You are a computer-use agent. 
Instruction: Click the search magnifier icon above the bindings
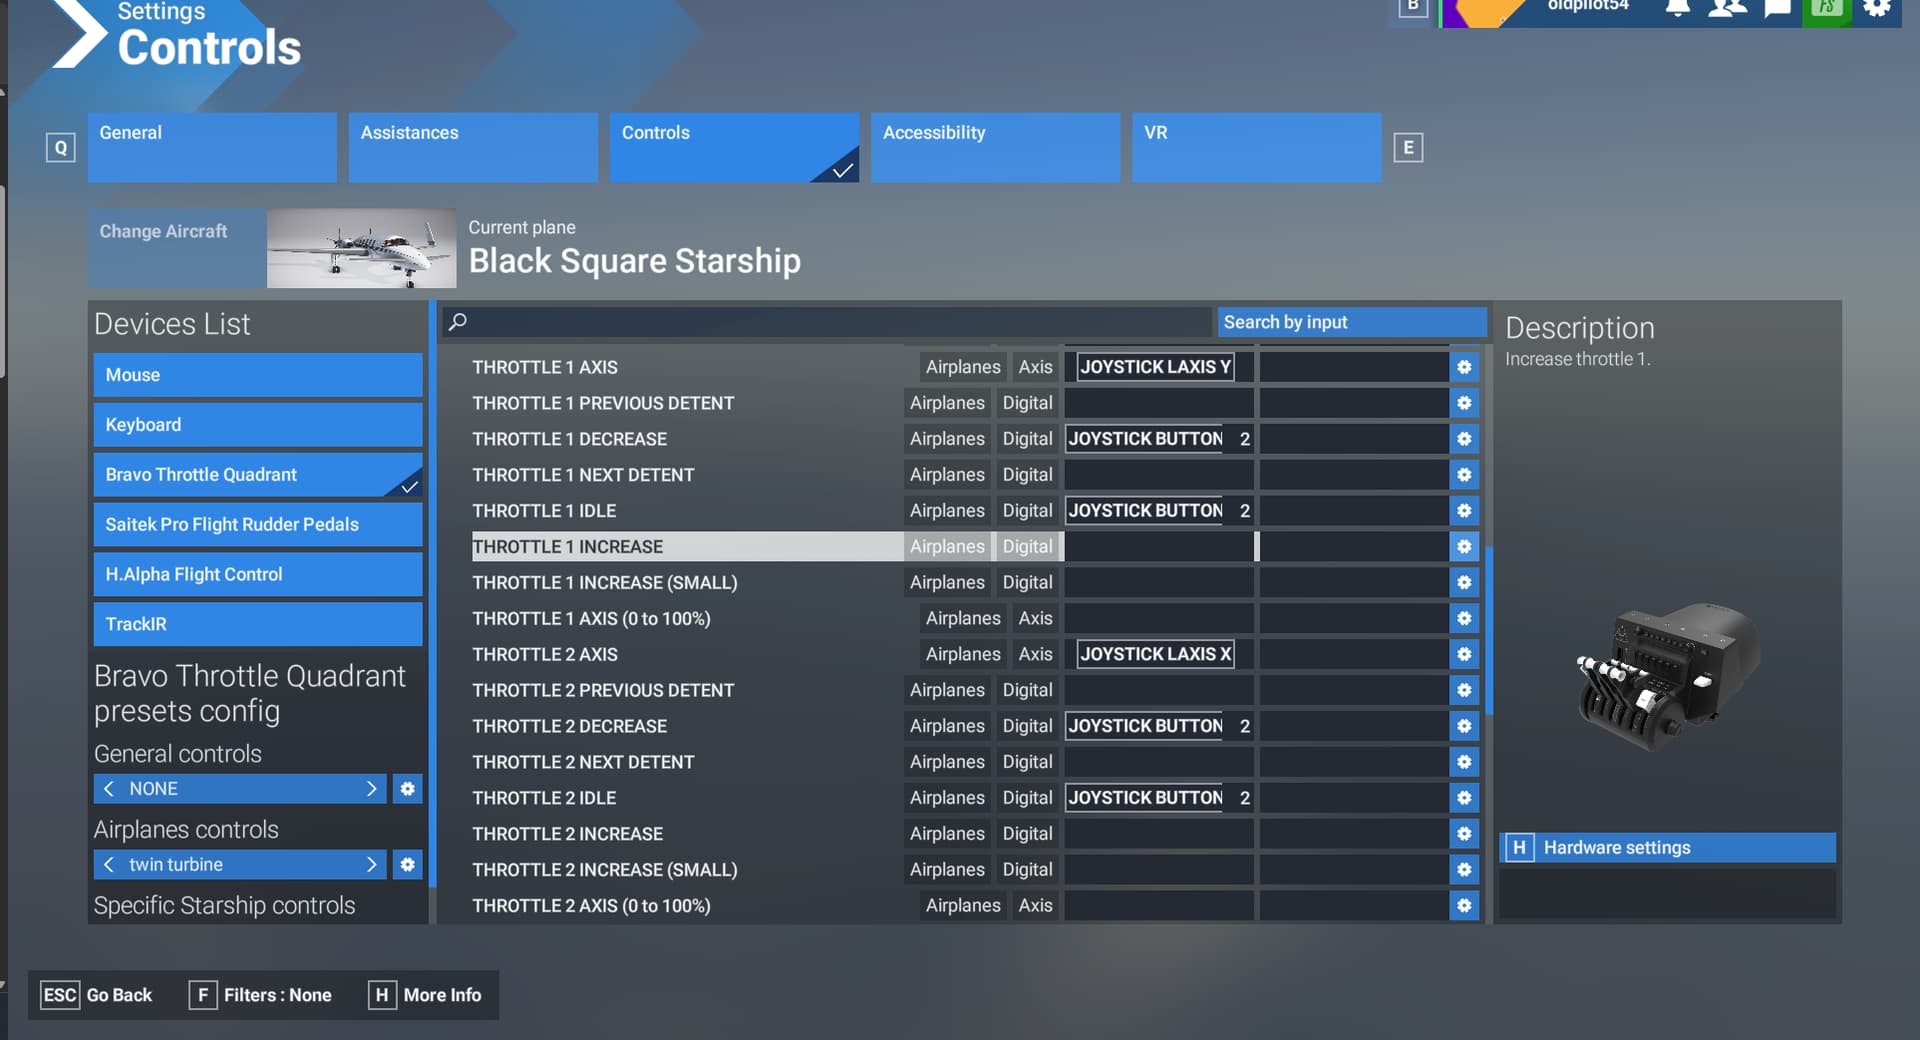click(x=458, y=322)
